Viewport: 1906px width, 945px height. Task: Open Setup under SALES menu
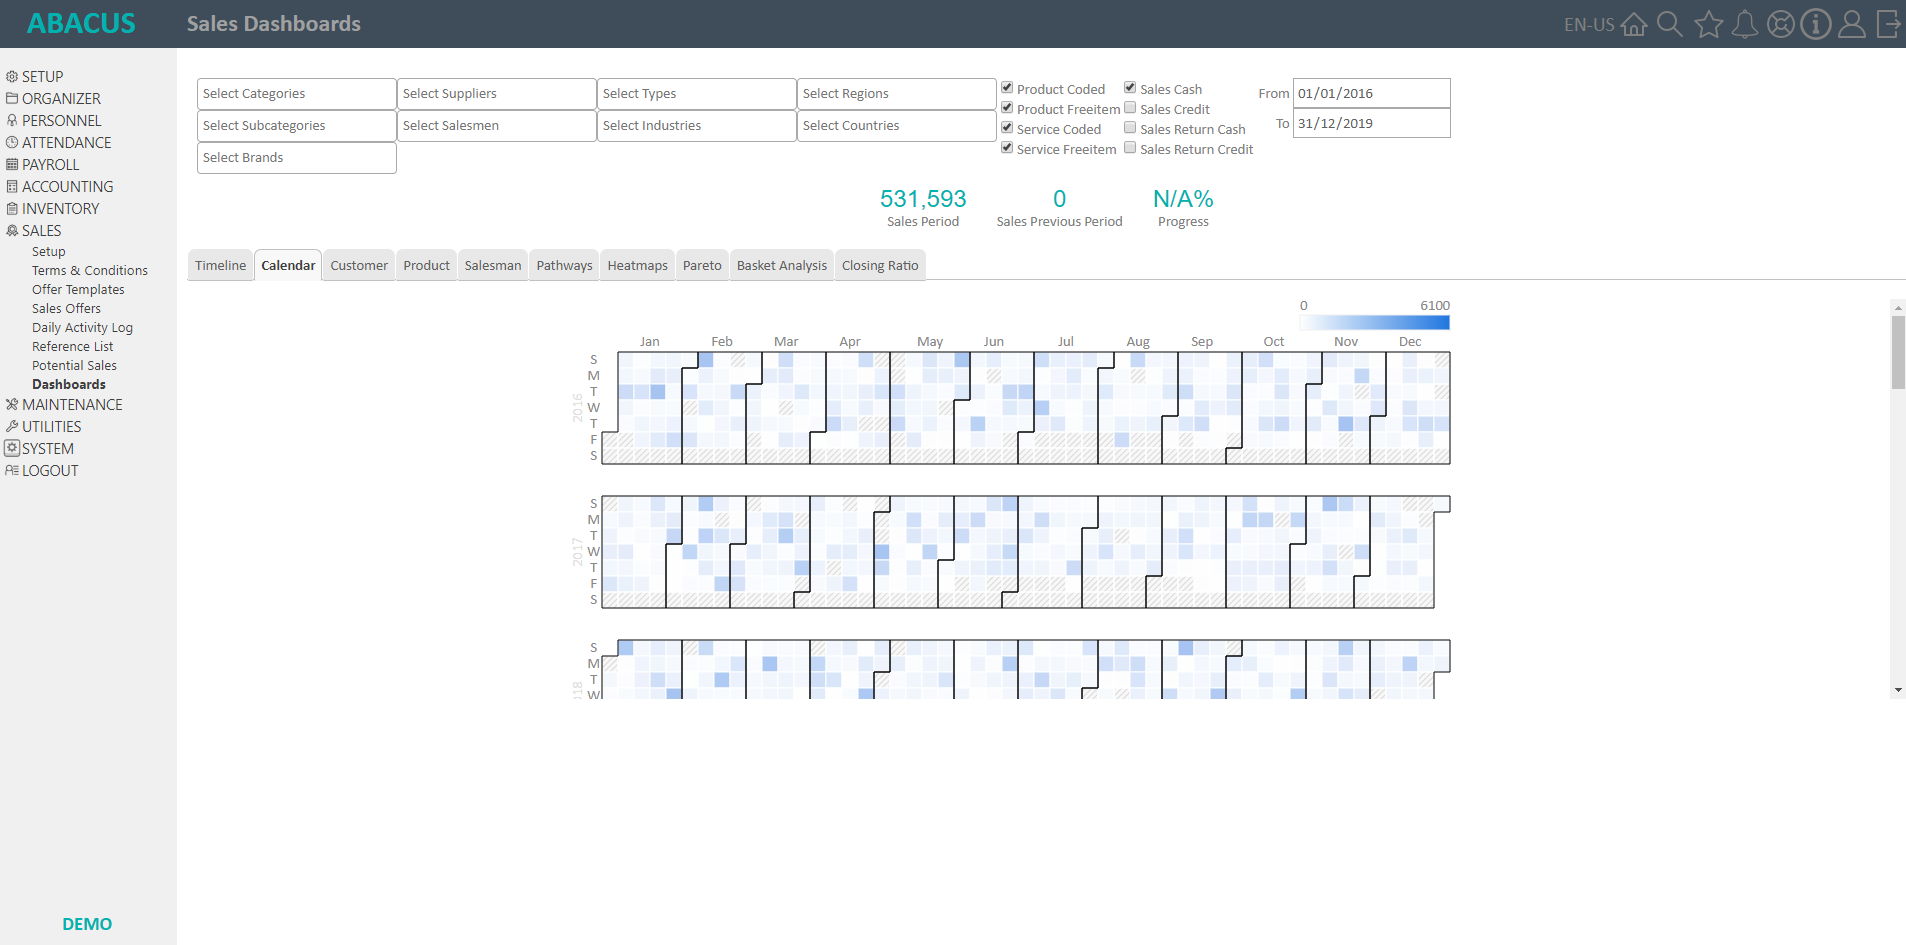coord(49,251)
